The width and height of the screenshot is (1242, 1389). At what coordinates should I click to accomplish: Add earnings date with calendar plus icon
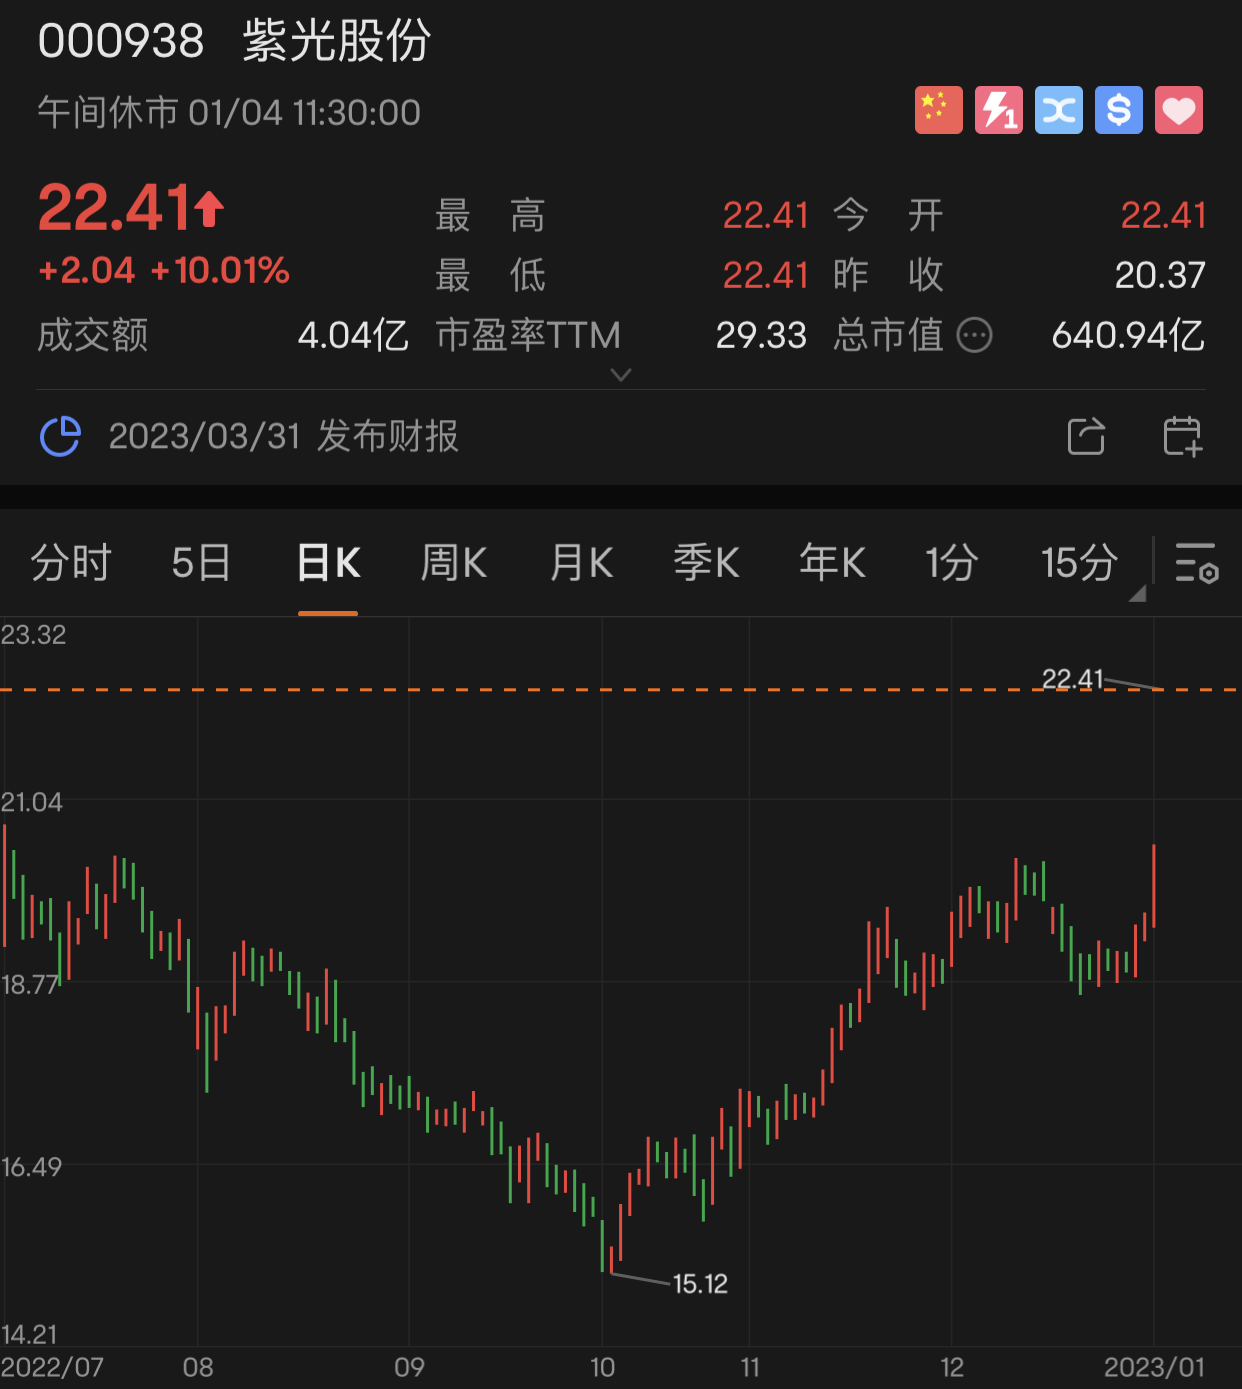pos(1182,436)
